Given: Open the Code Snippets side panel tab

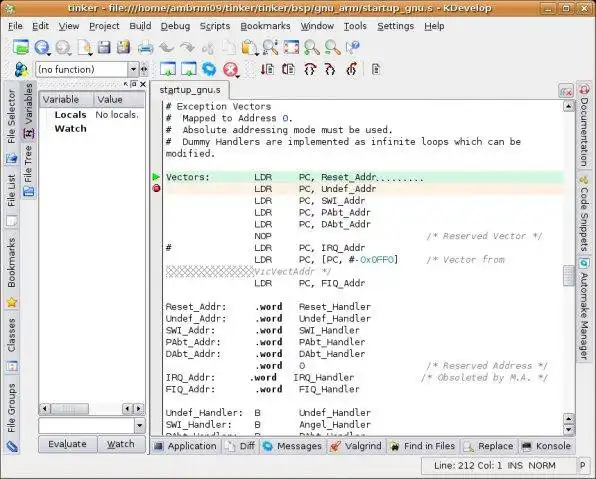Looking at the screenshot, I should point(584,213).
